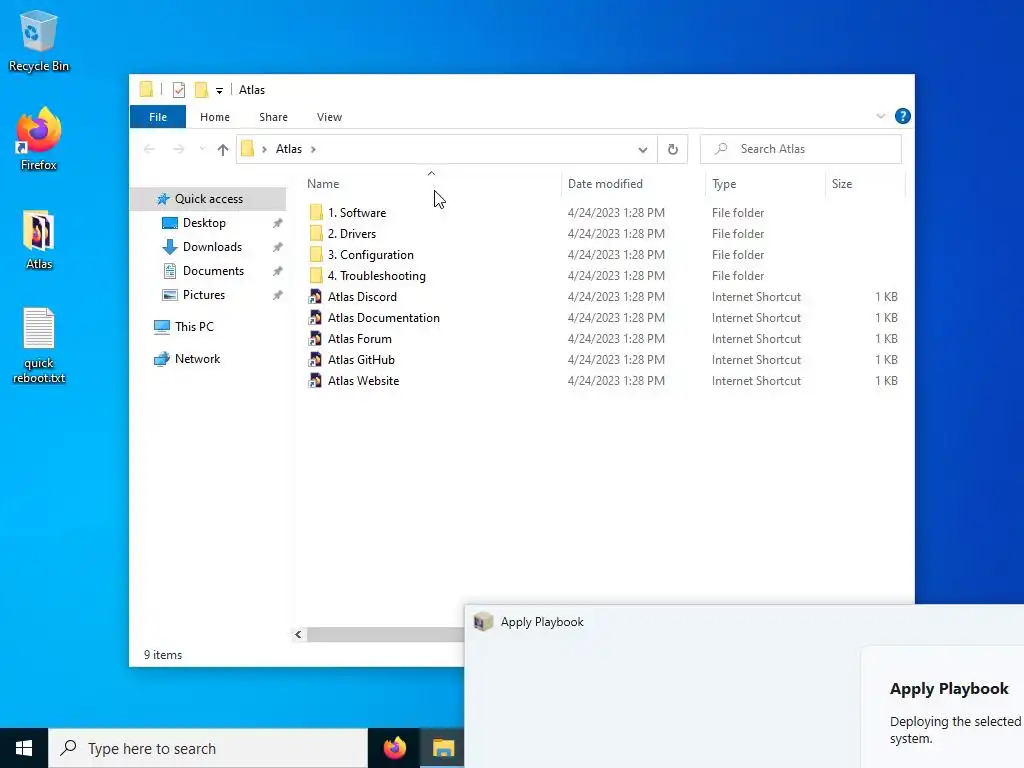Click the Atlas breadcrumb in address bar

tap(289, 149)
